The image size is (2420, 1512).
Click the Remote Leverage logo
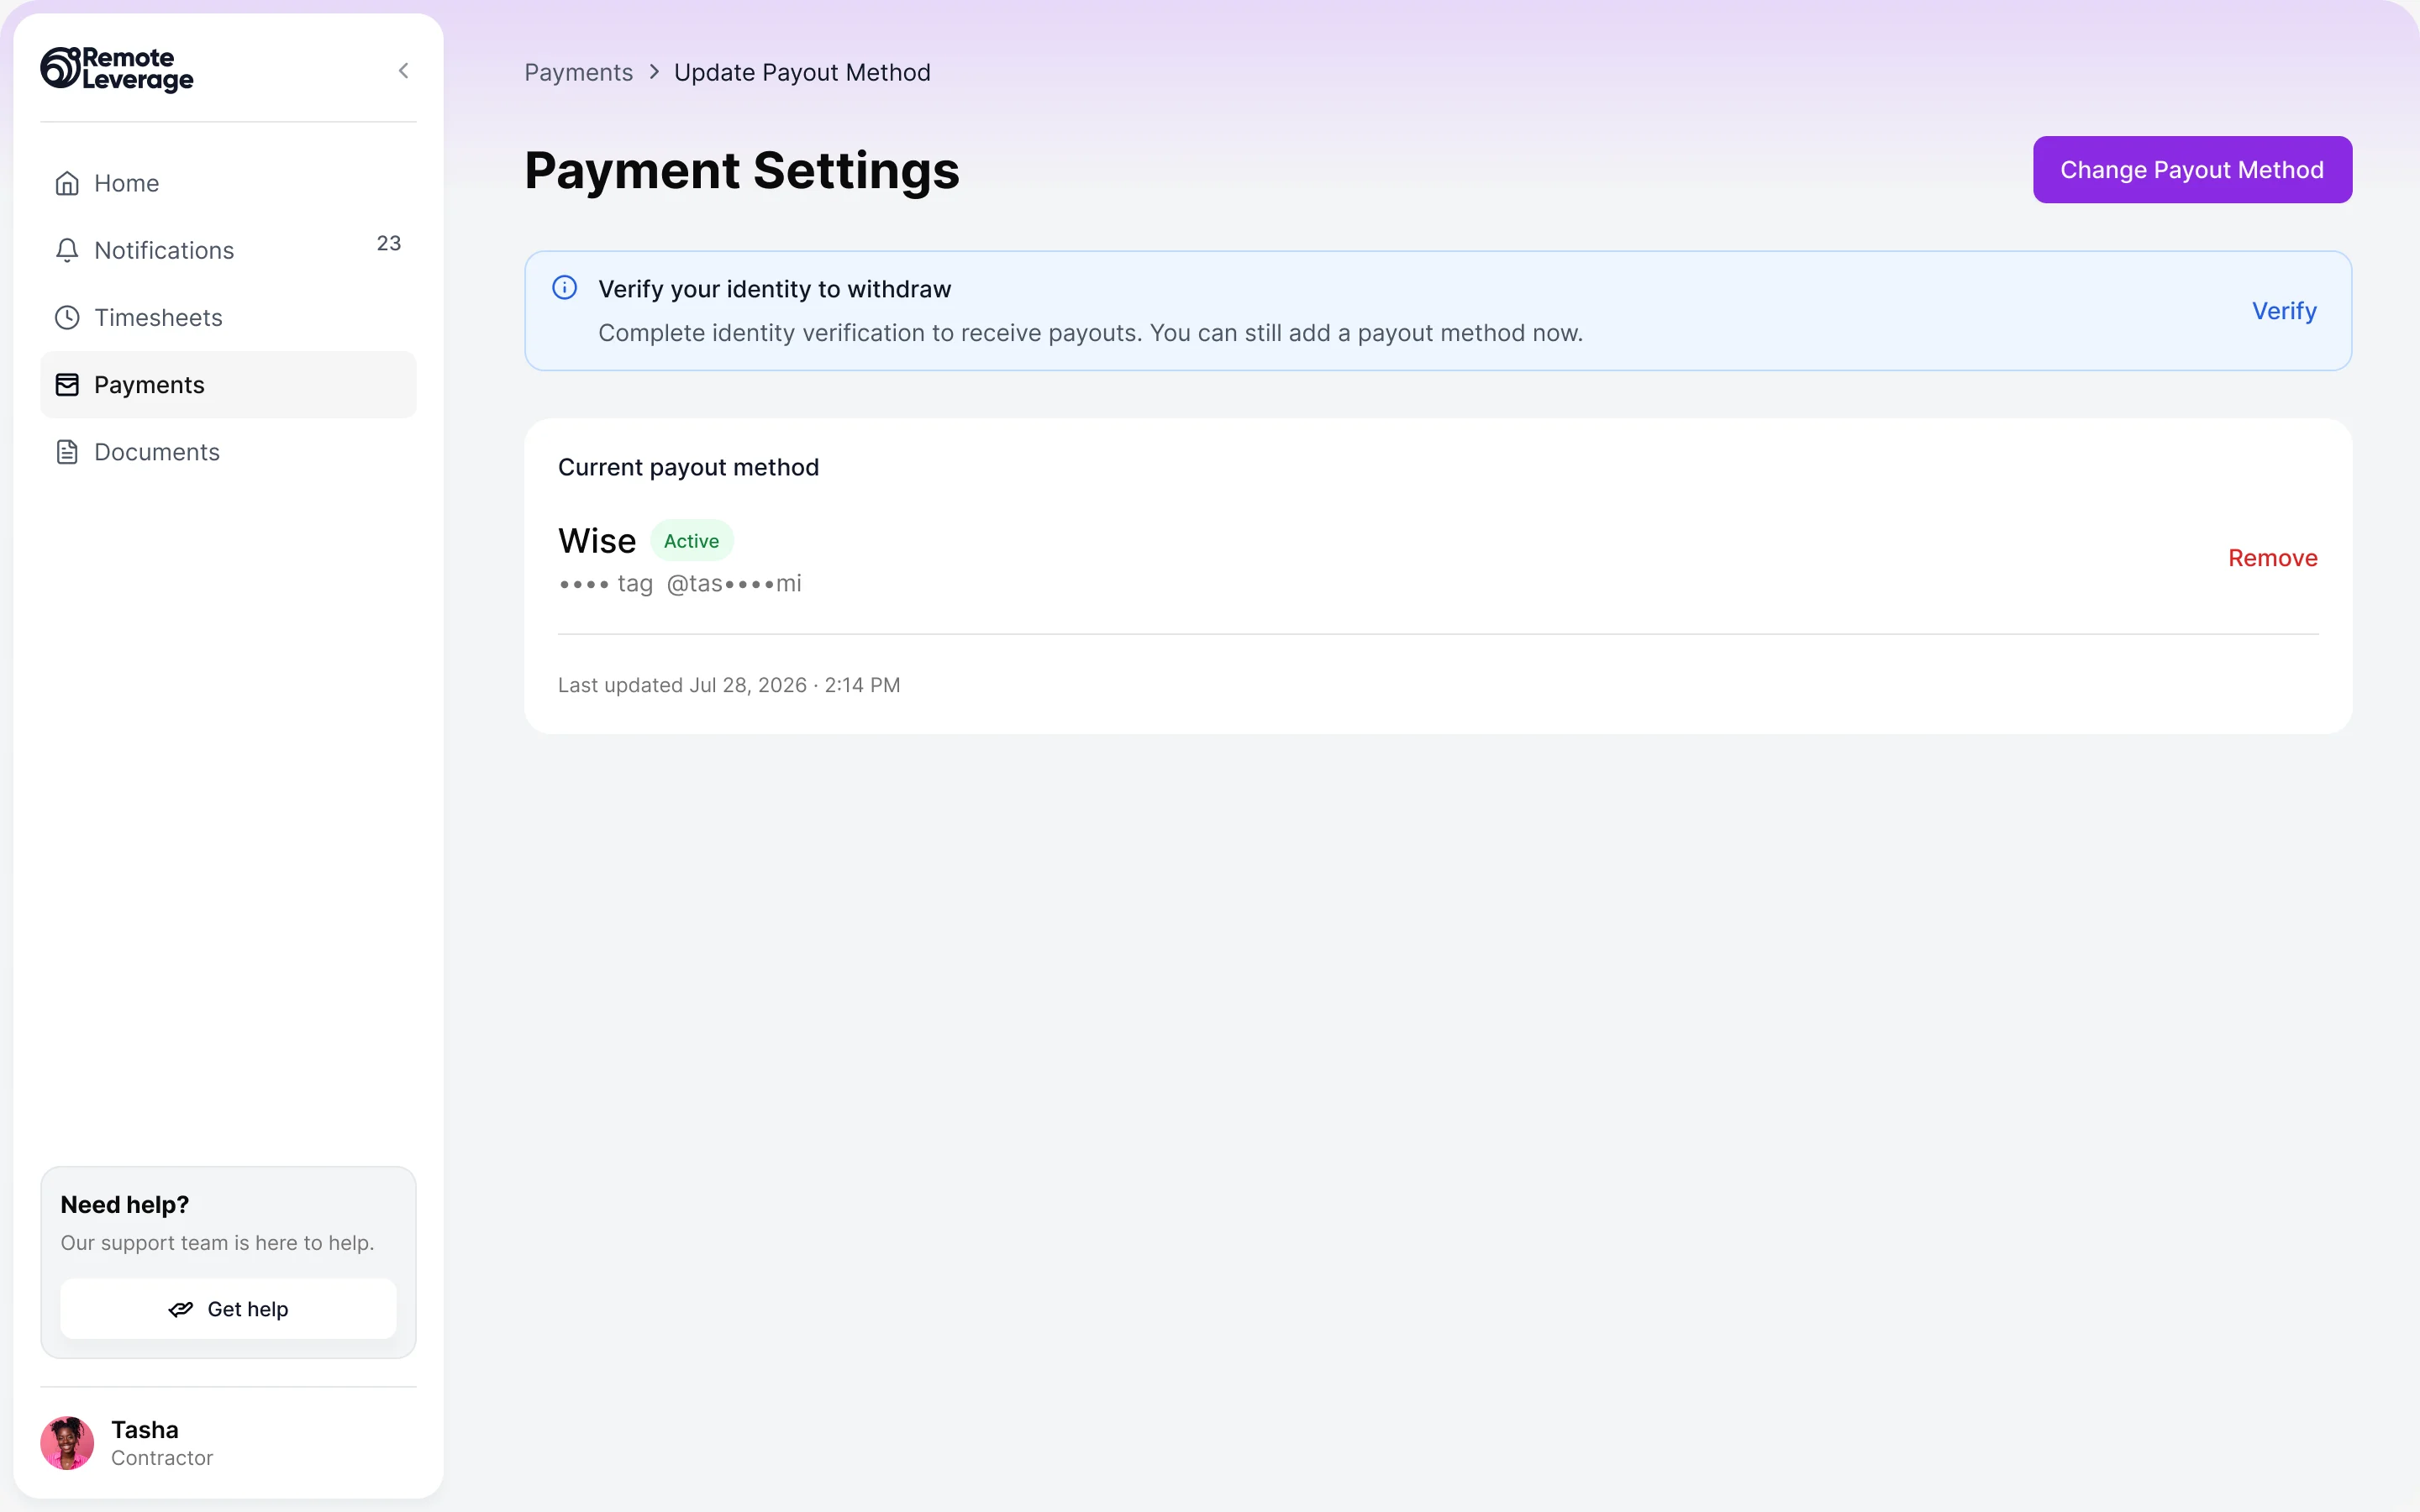pos(117,69)
